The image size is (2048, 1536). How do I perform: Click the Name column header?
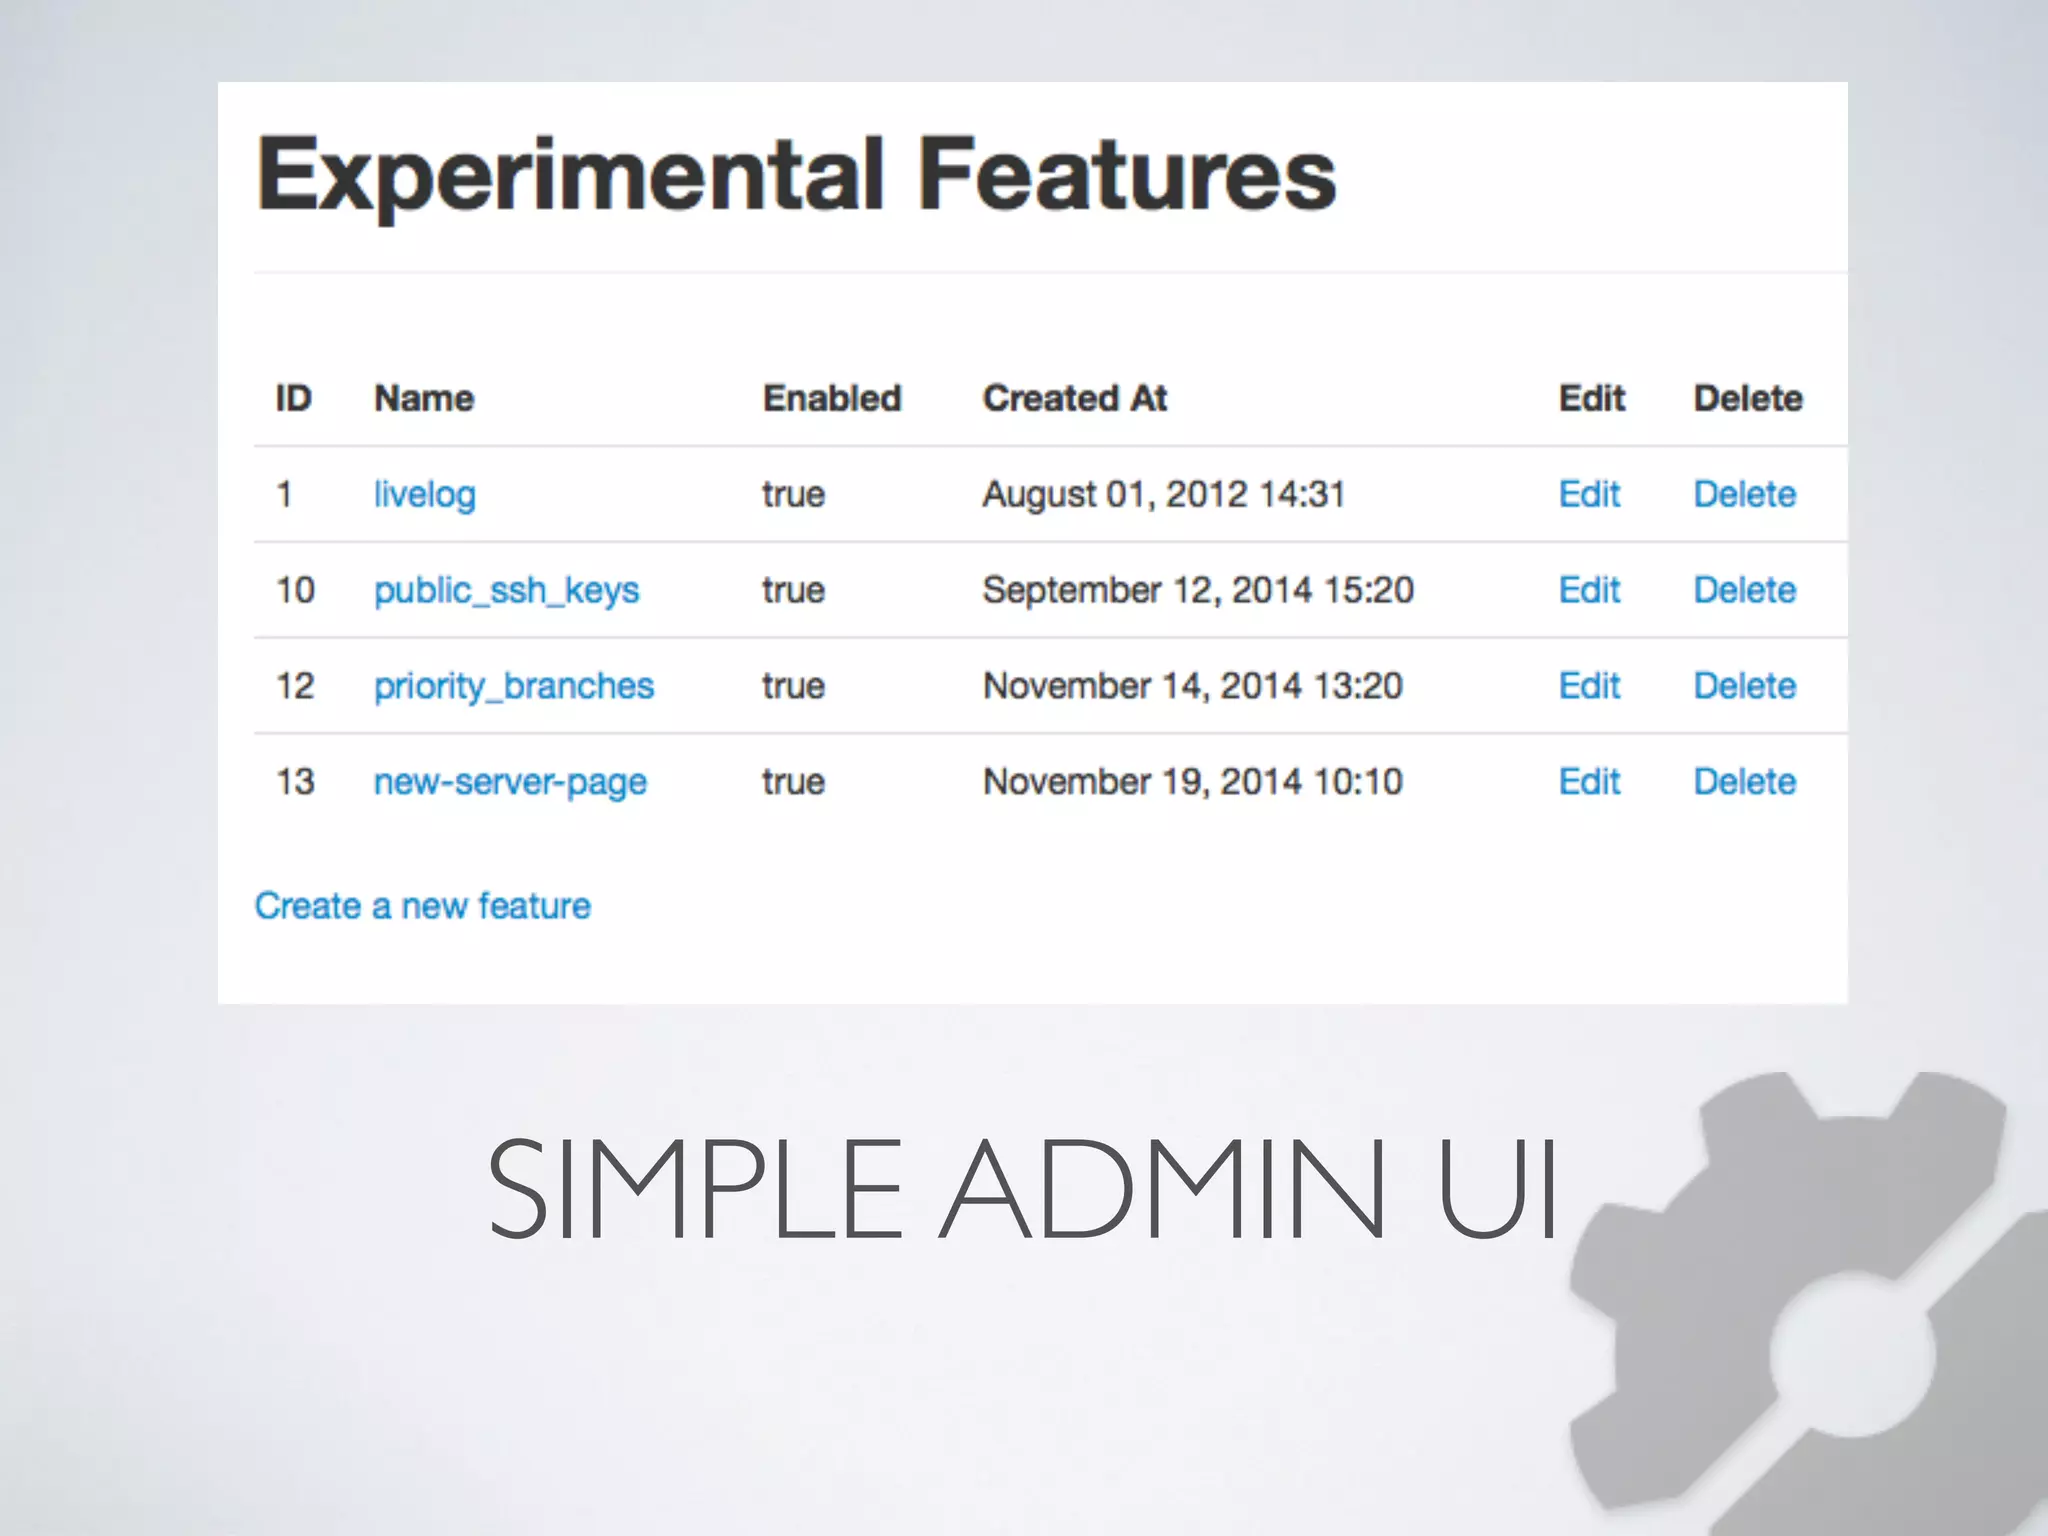coord(424,398)
